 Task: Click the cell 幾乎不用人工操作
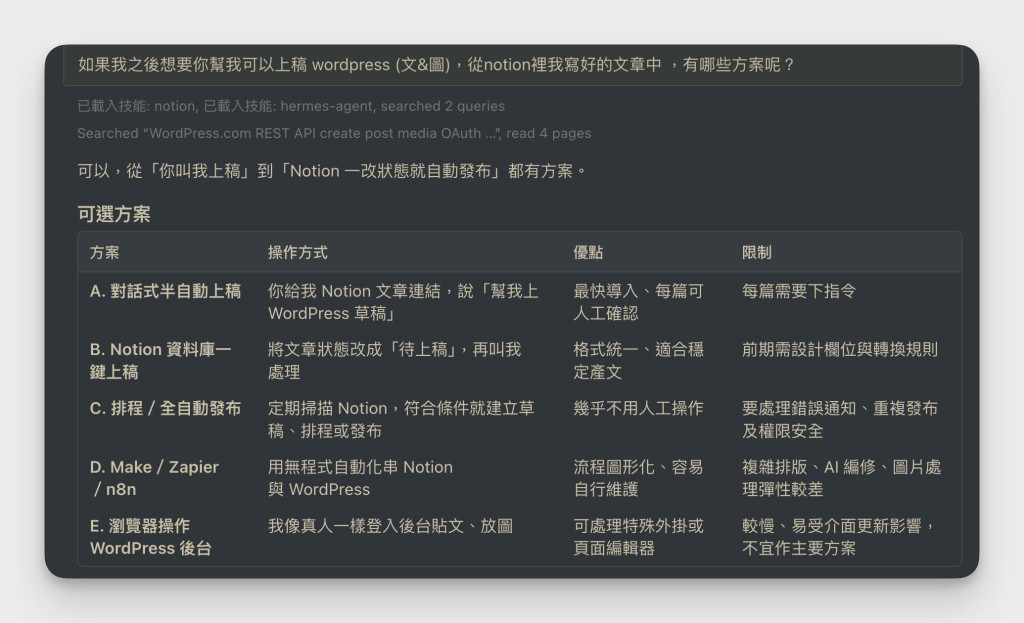point(638,409)
